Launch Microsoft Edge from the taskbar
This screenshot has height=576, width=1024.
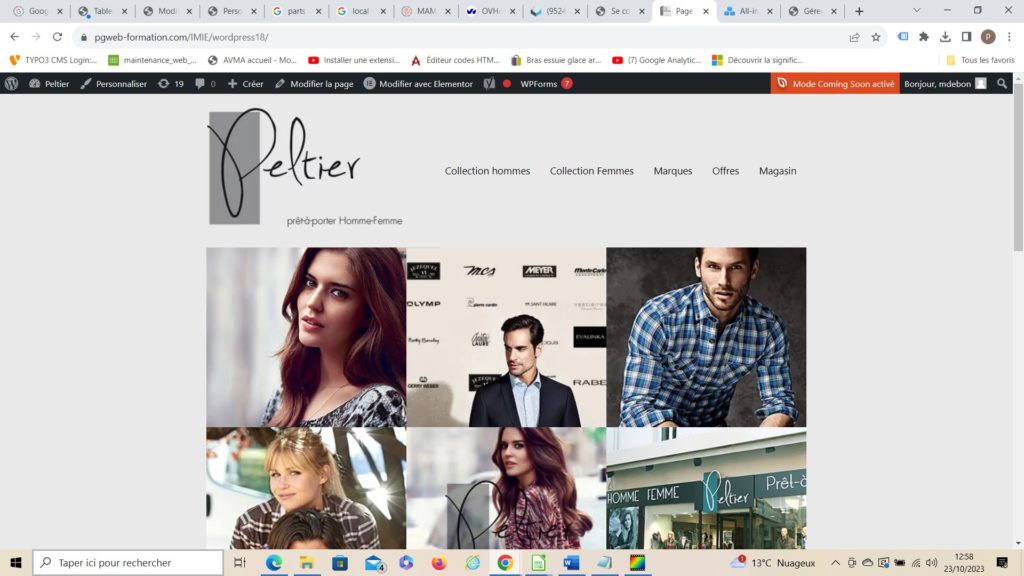point(274,562)
